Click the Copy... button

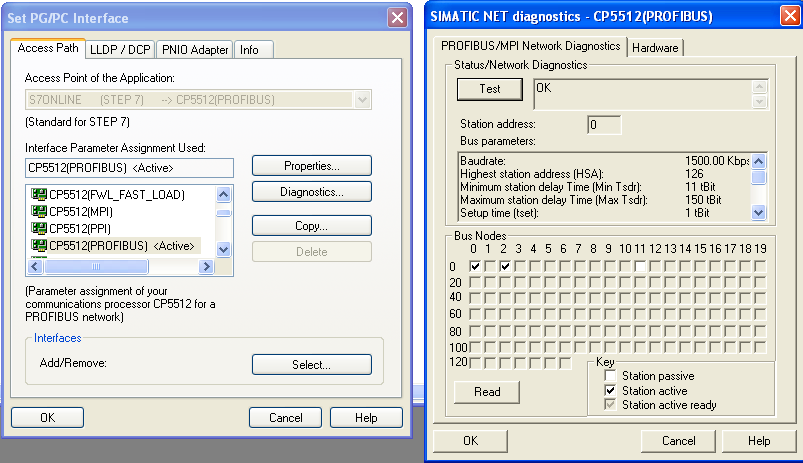[x=311, y=226]
